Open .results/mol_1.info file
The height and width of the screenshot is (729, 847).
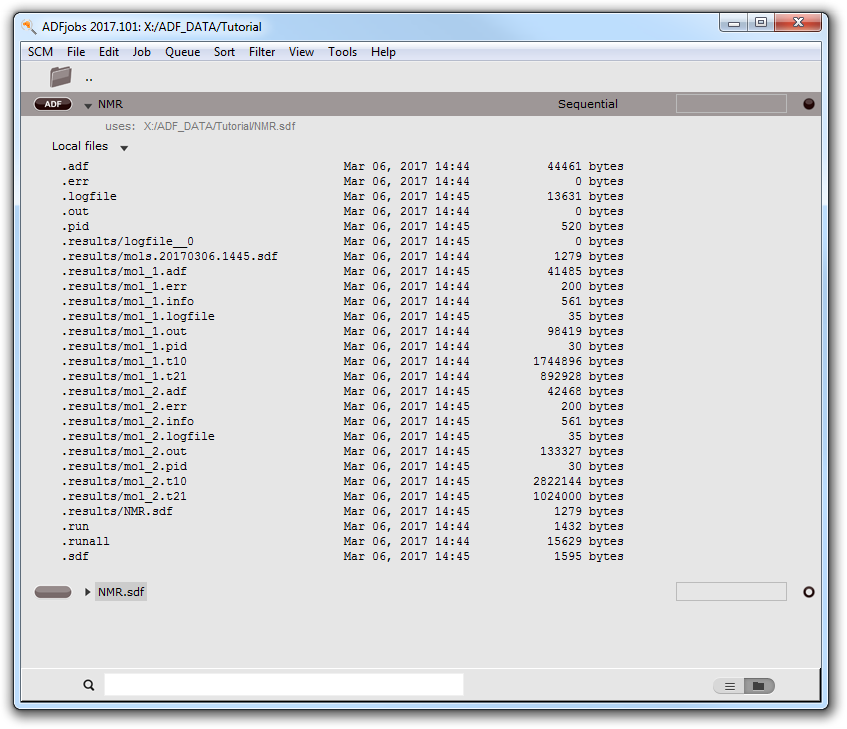tap(127, 301)
